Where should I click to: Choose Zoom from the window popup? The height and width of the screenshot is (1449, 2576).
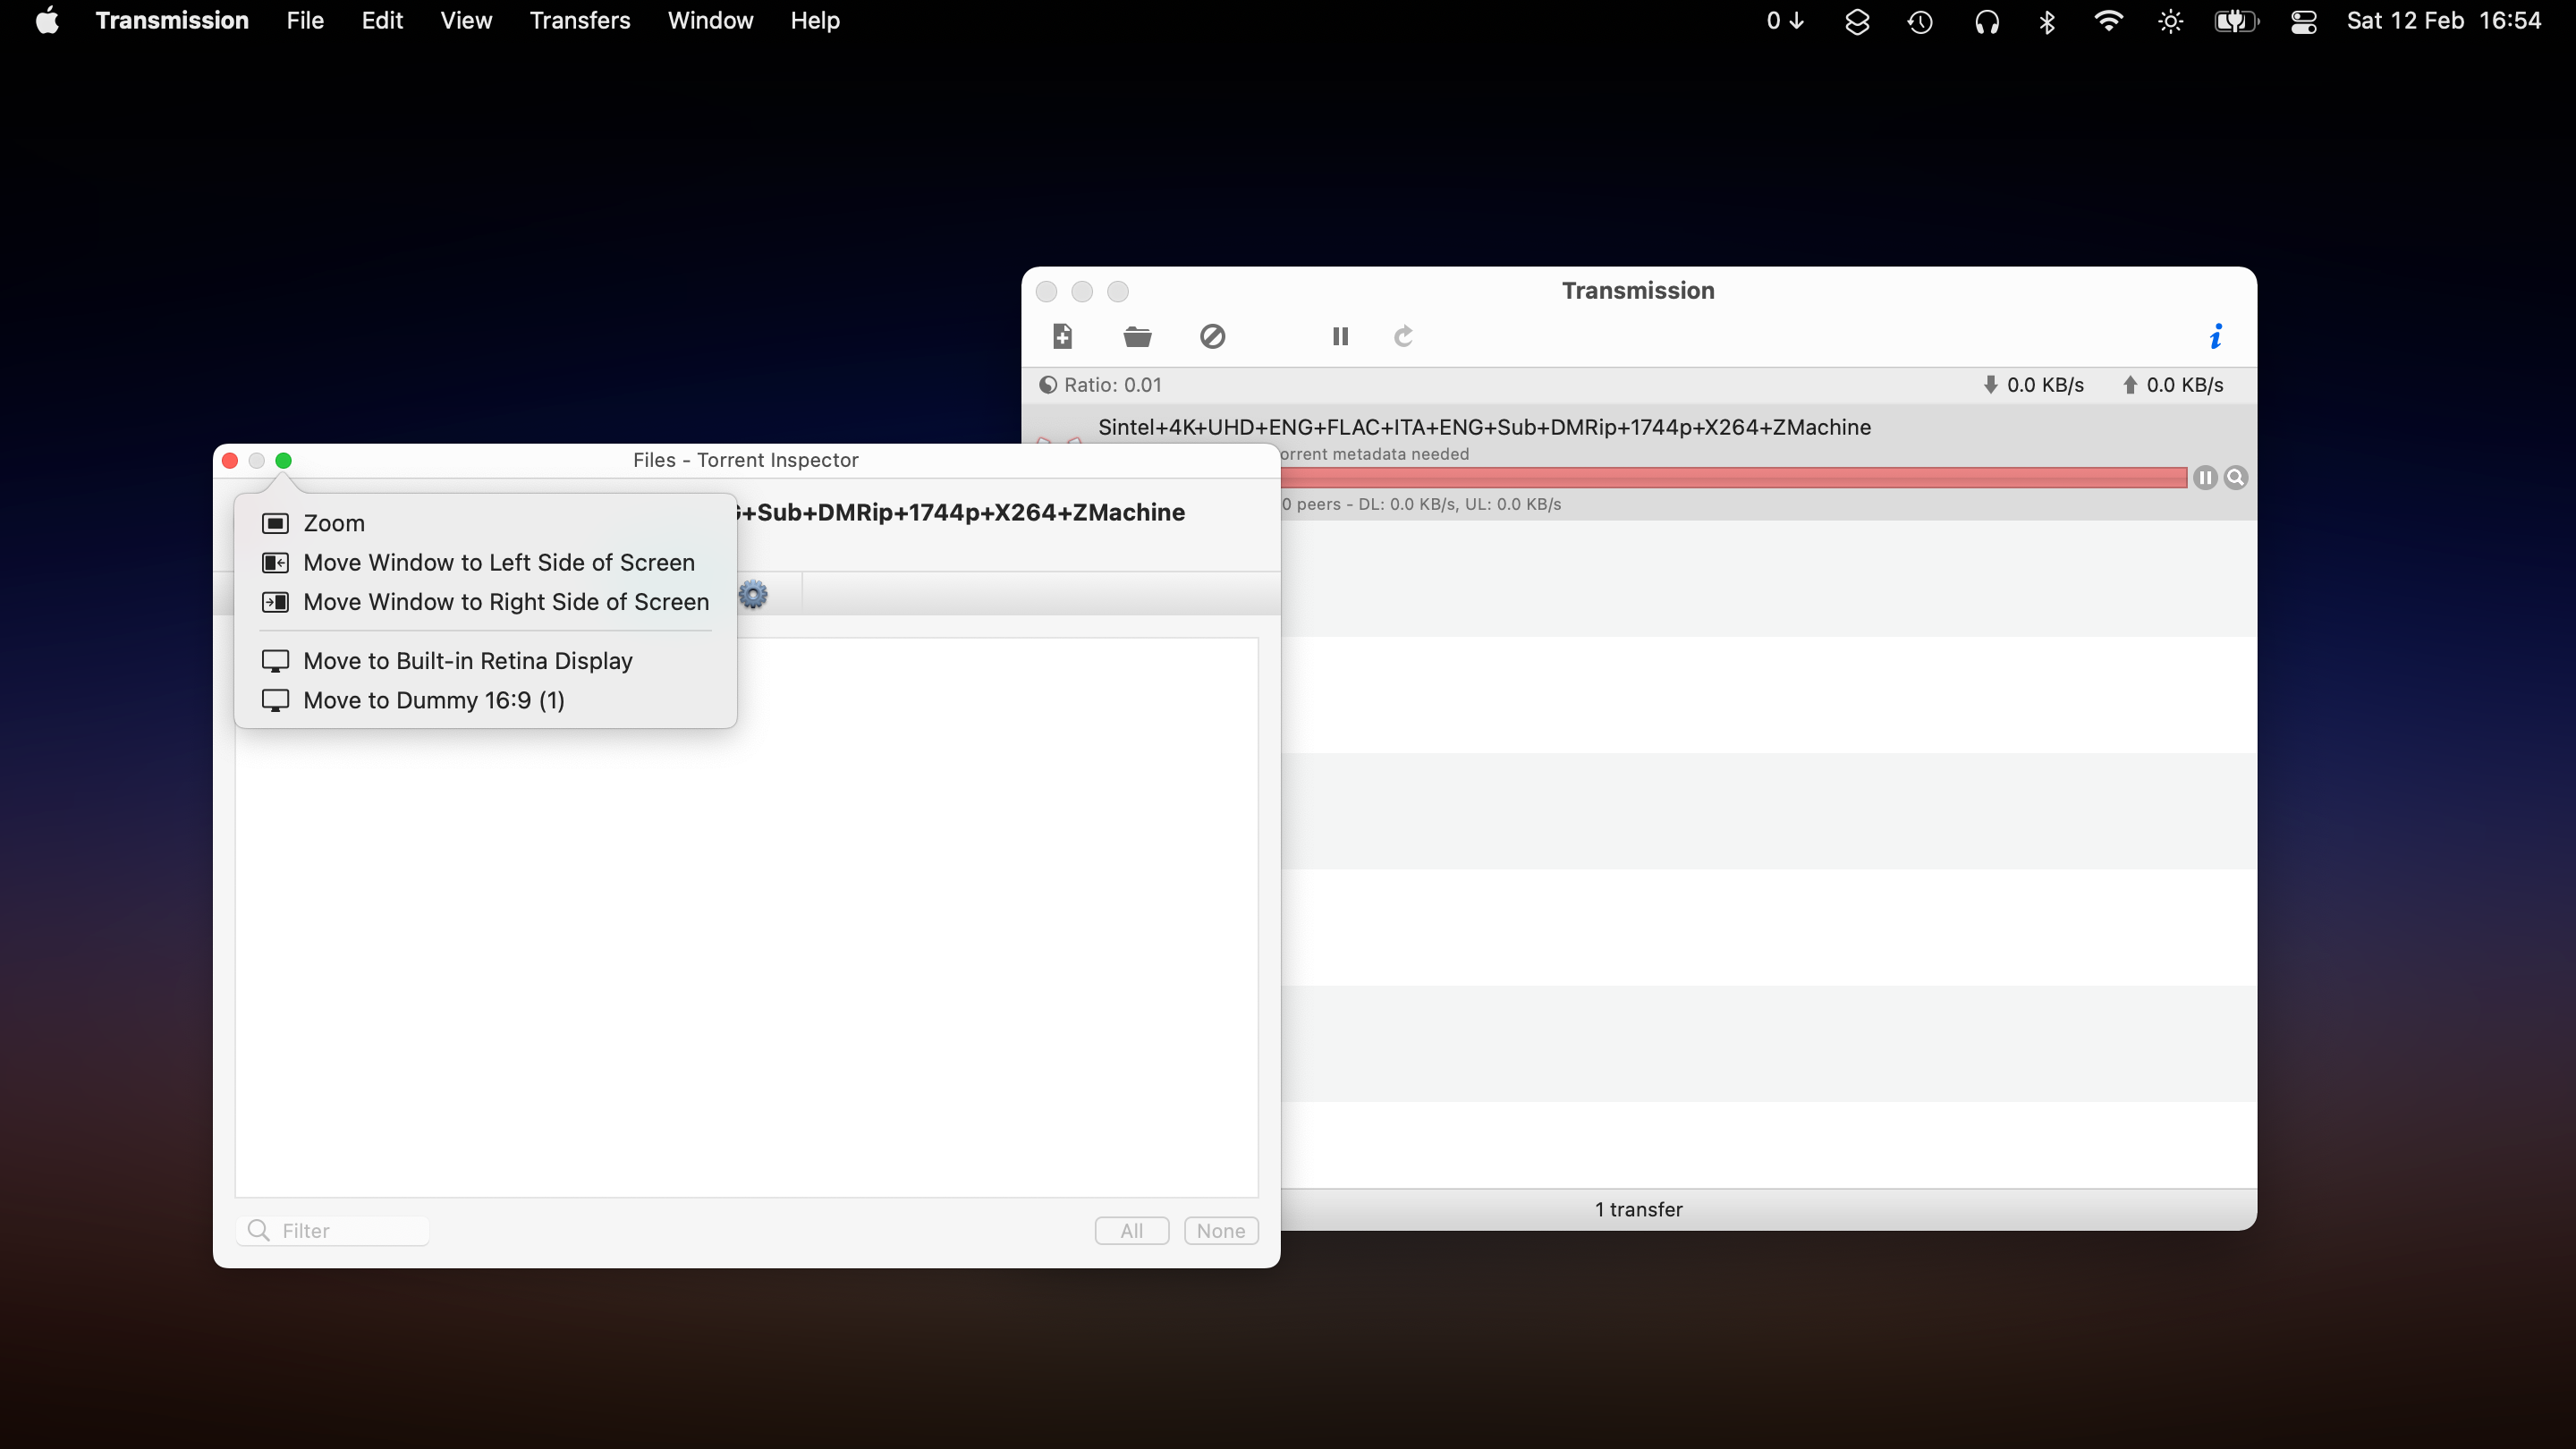coord(485,523)
